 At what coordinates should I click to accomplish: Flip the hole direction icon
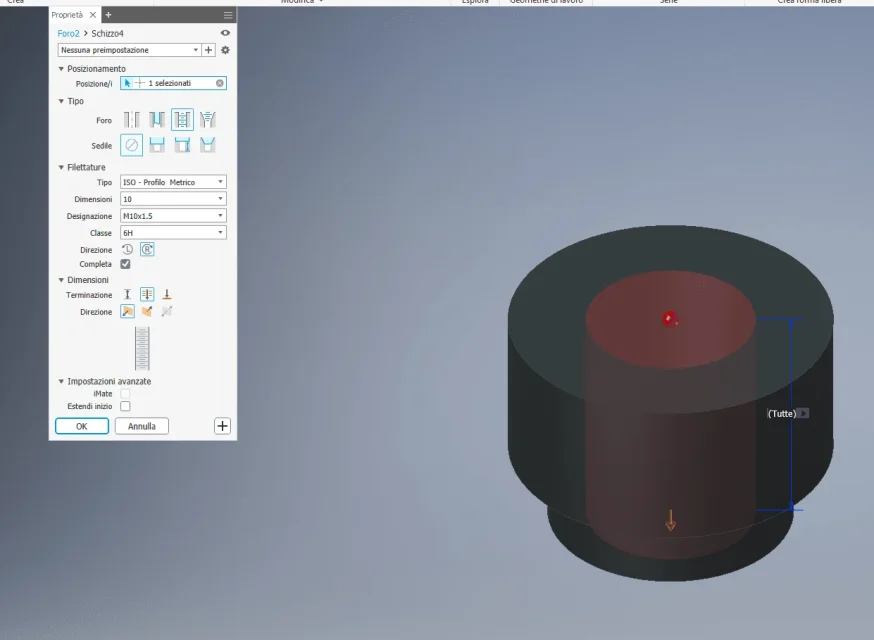tap(147, 312)
